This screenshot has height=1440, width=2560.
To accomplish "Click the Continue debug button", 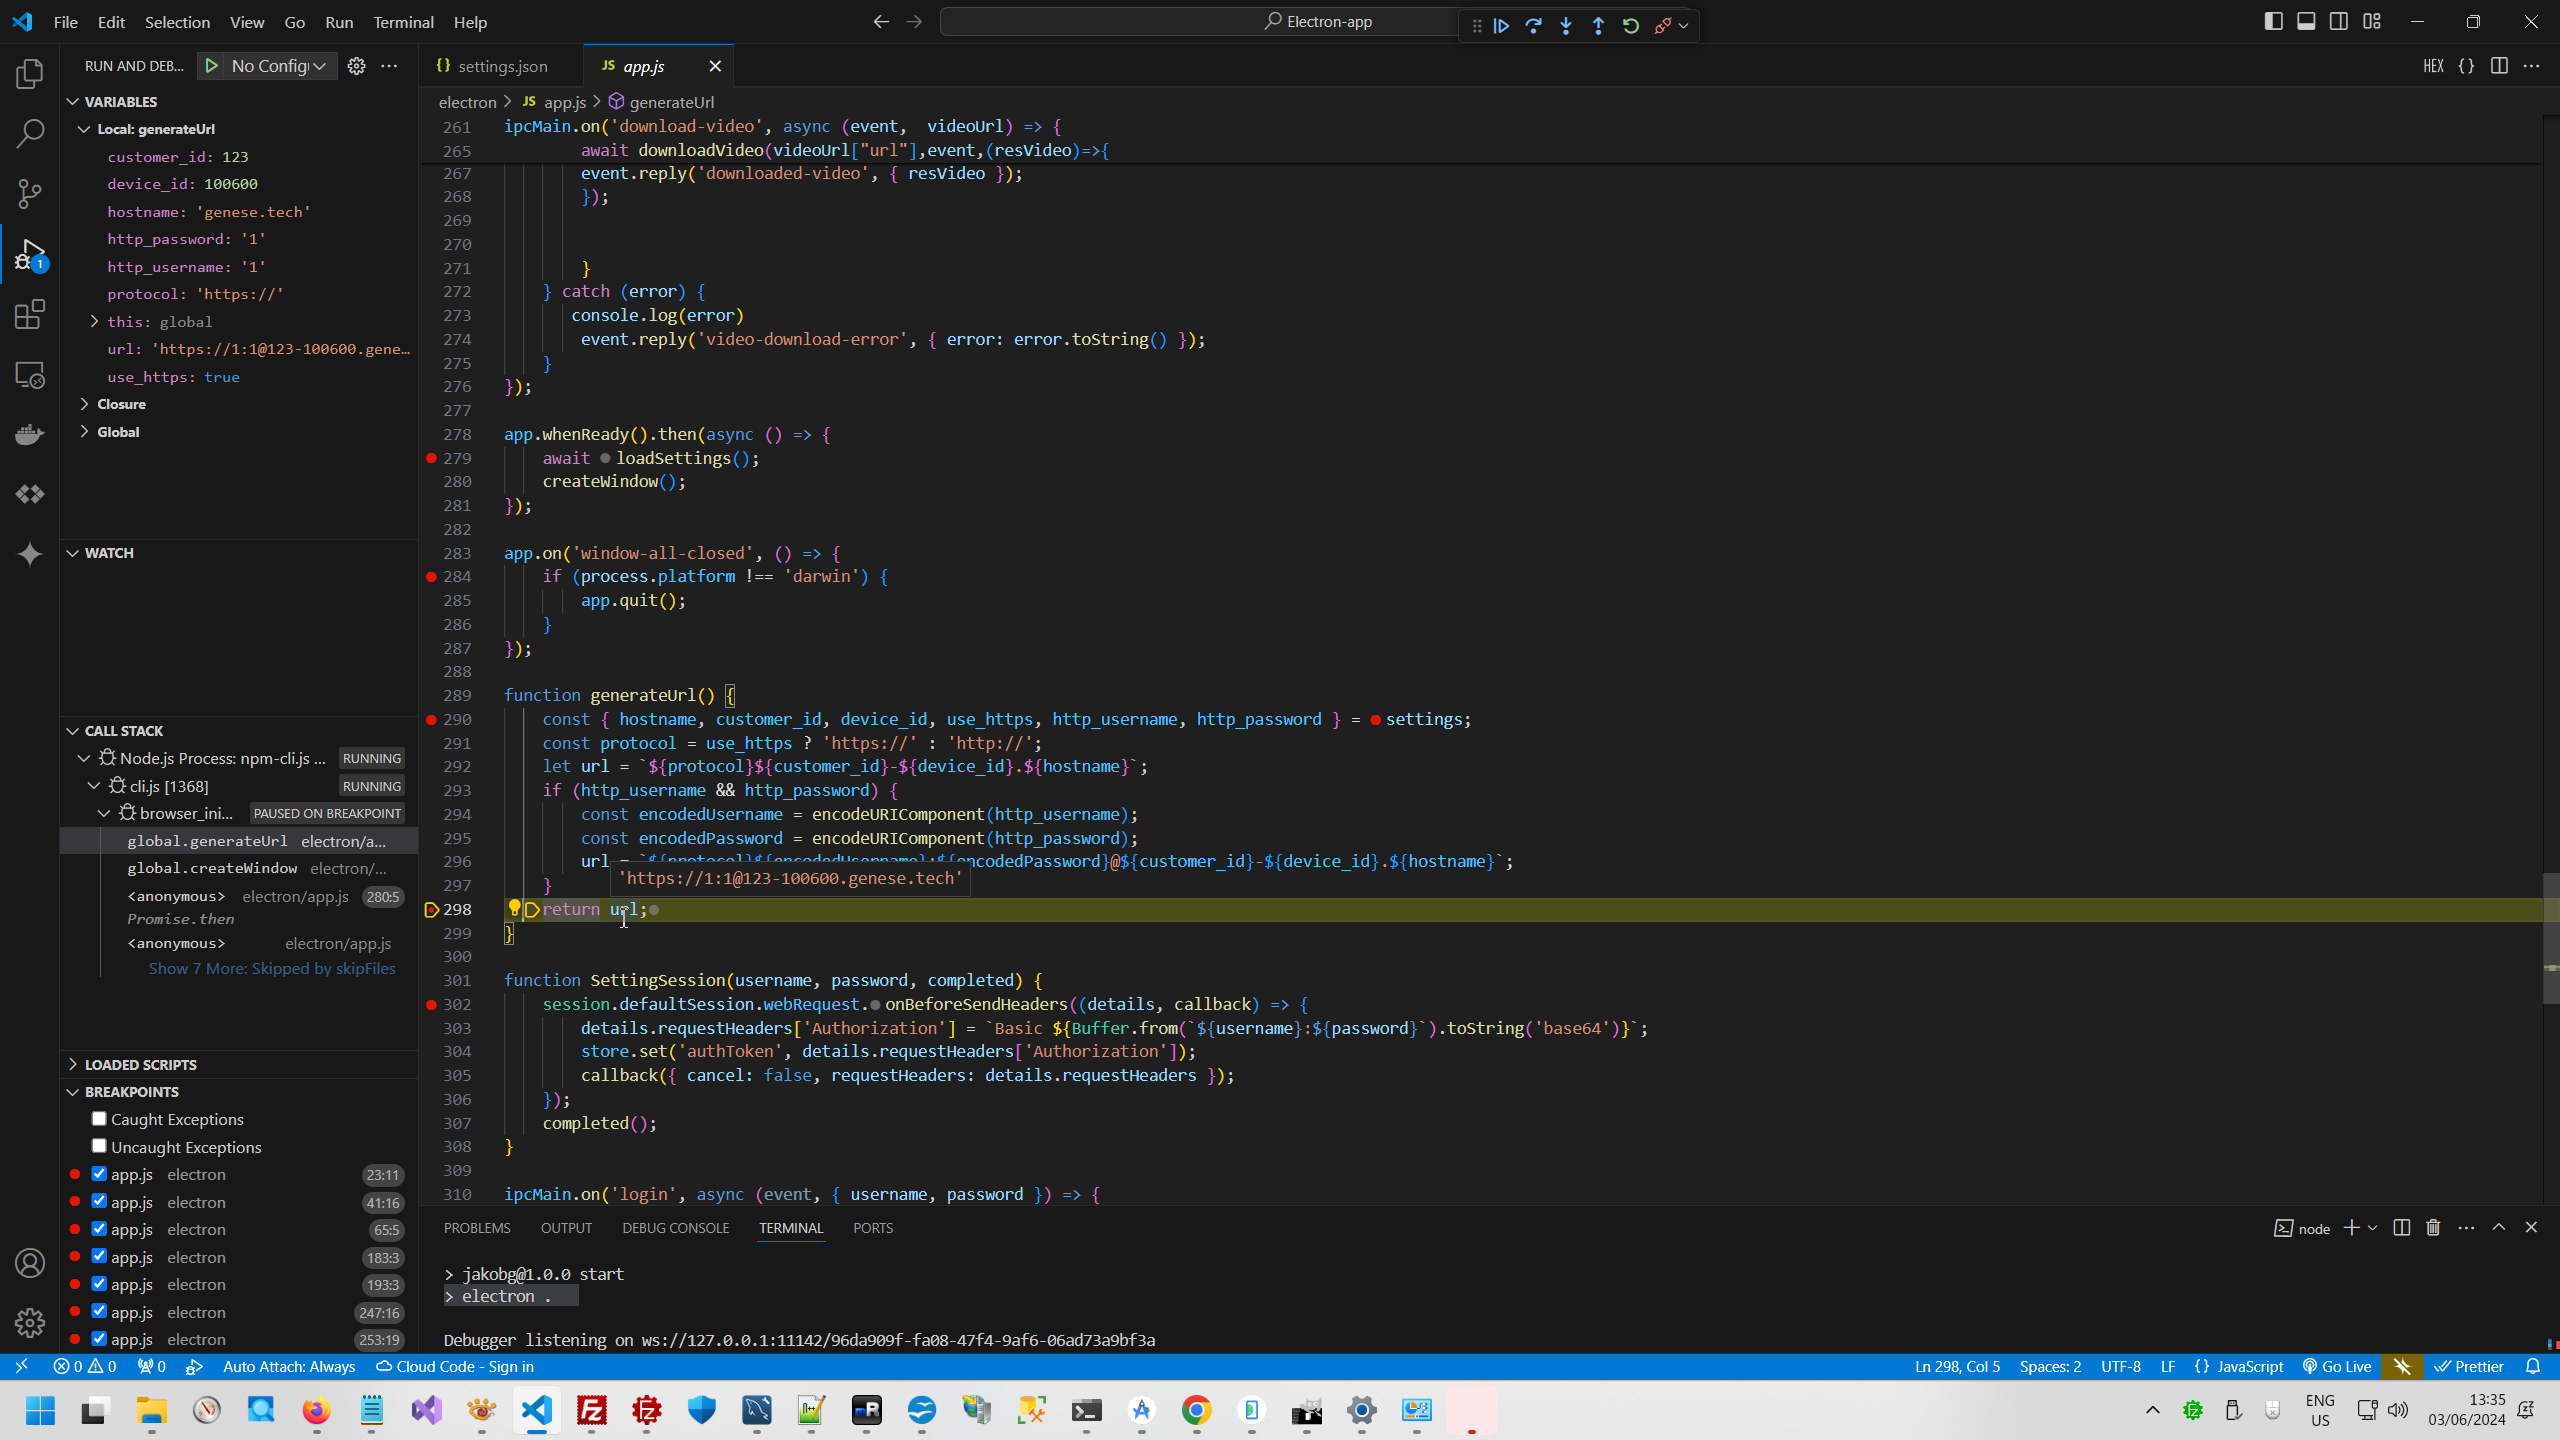I will (1501, 26).
